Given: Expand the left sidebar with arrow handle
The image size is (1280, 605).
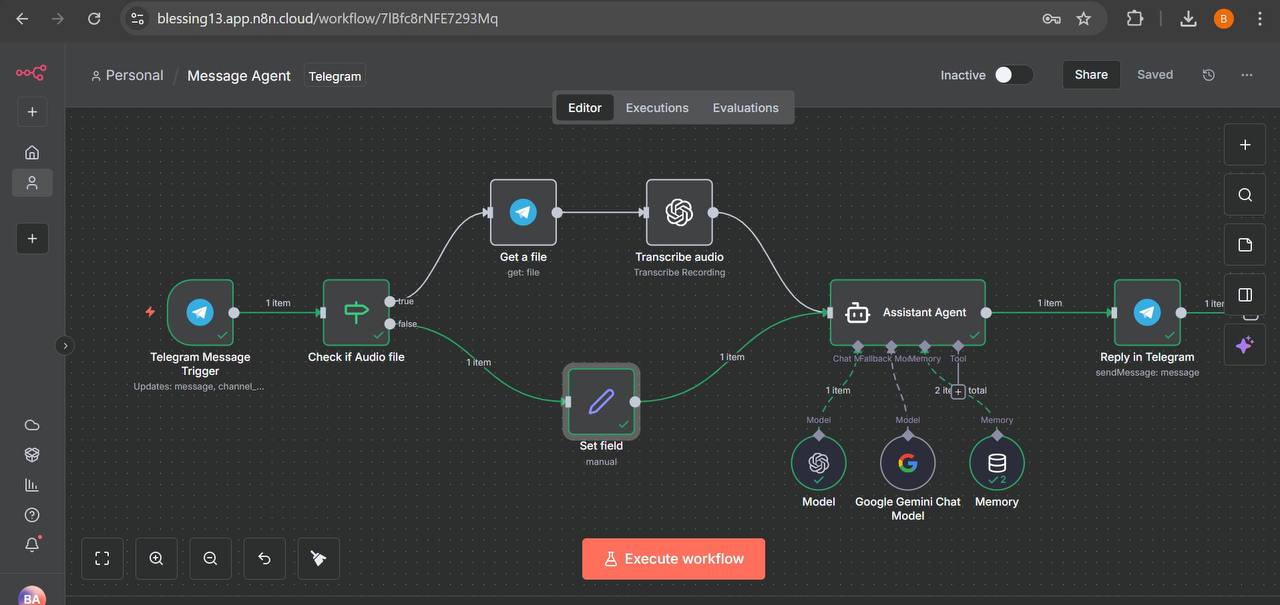Looking at the screenshot, I should [65, 345].
